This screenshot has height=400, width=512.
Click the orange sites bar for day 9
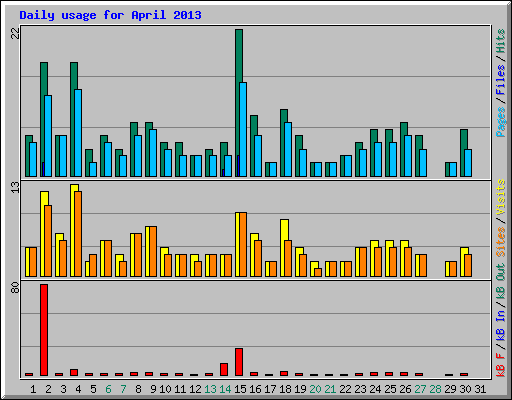153,251
